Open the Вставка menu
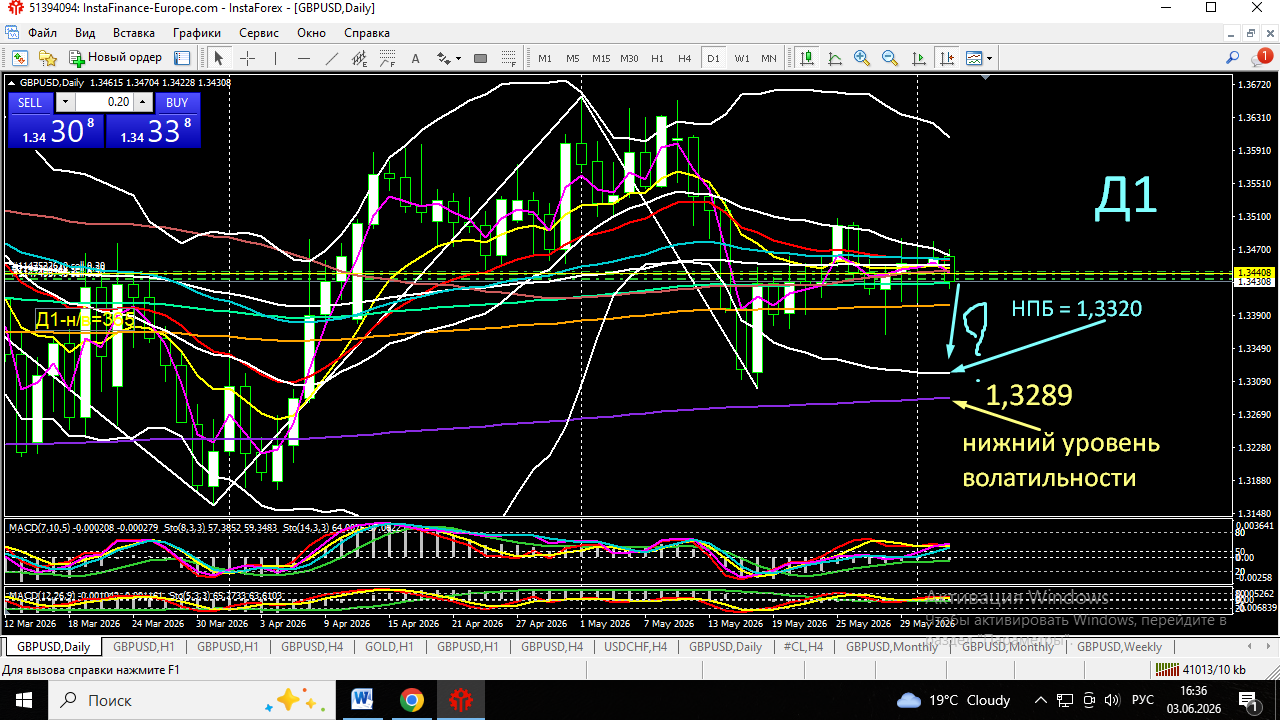 tap(133, 32)
